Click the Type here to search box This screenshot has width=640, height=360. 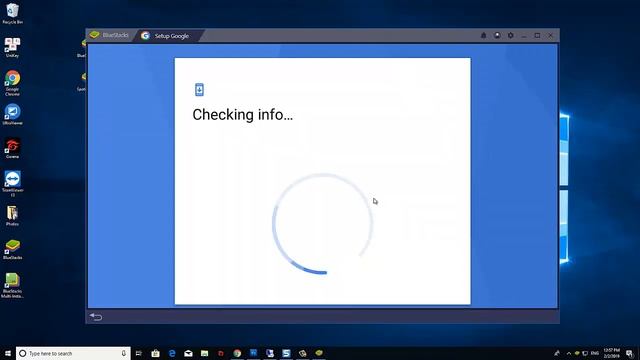[x=73, y=353]
